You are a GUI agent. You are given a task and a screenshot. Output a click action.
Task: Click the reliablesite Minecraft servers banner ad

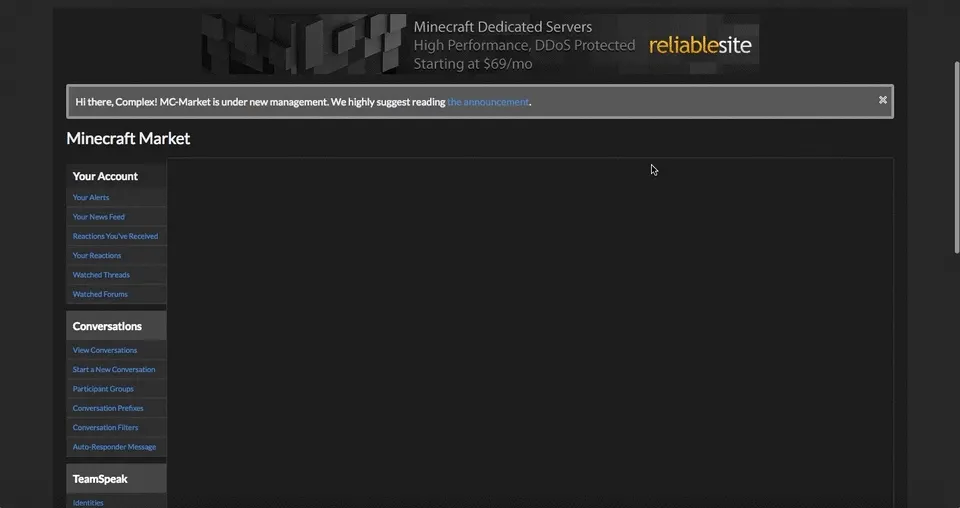click(480, 44)
